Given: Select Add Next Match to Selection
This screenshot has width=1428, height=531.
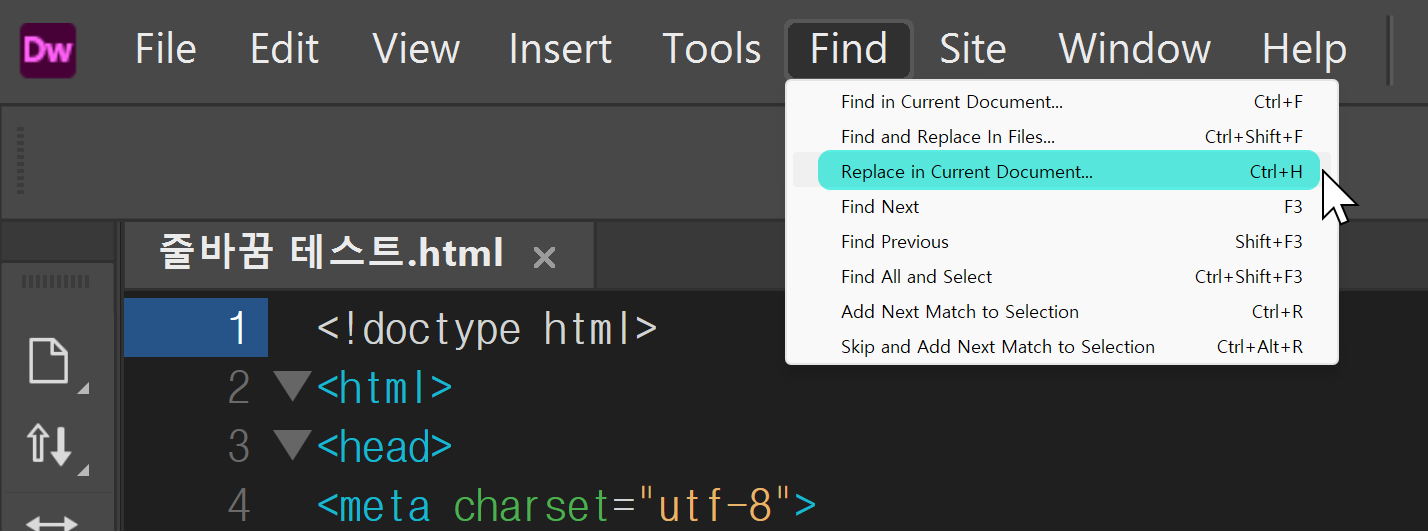Looking at the screenshot, I should coord(959,312).
